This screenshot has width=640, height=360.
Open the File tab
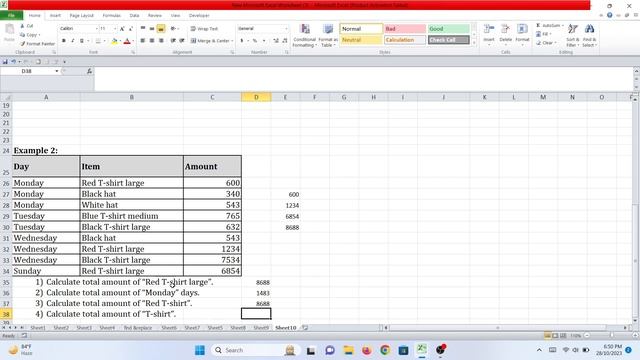[11, 16]
